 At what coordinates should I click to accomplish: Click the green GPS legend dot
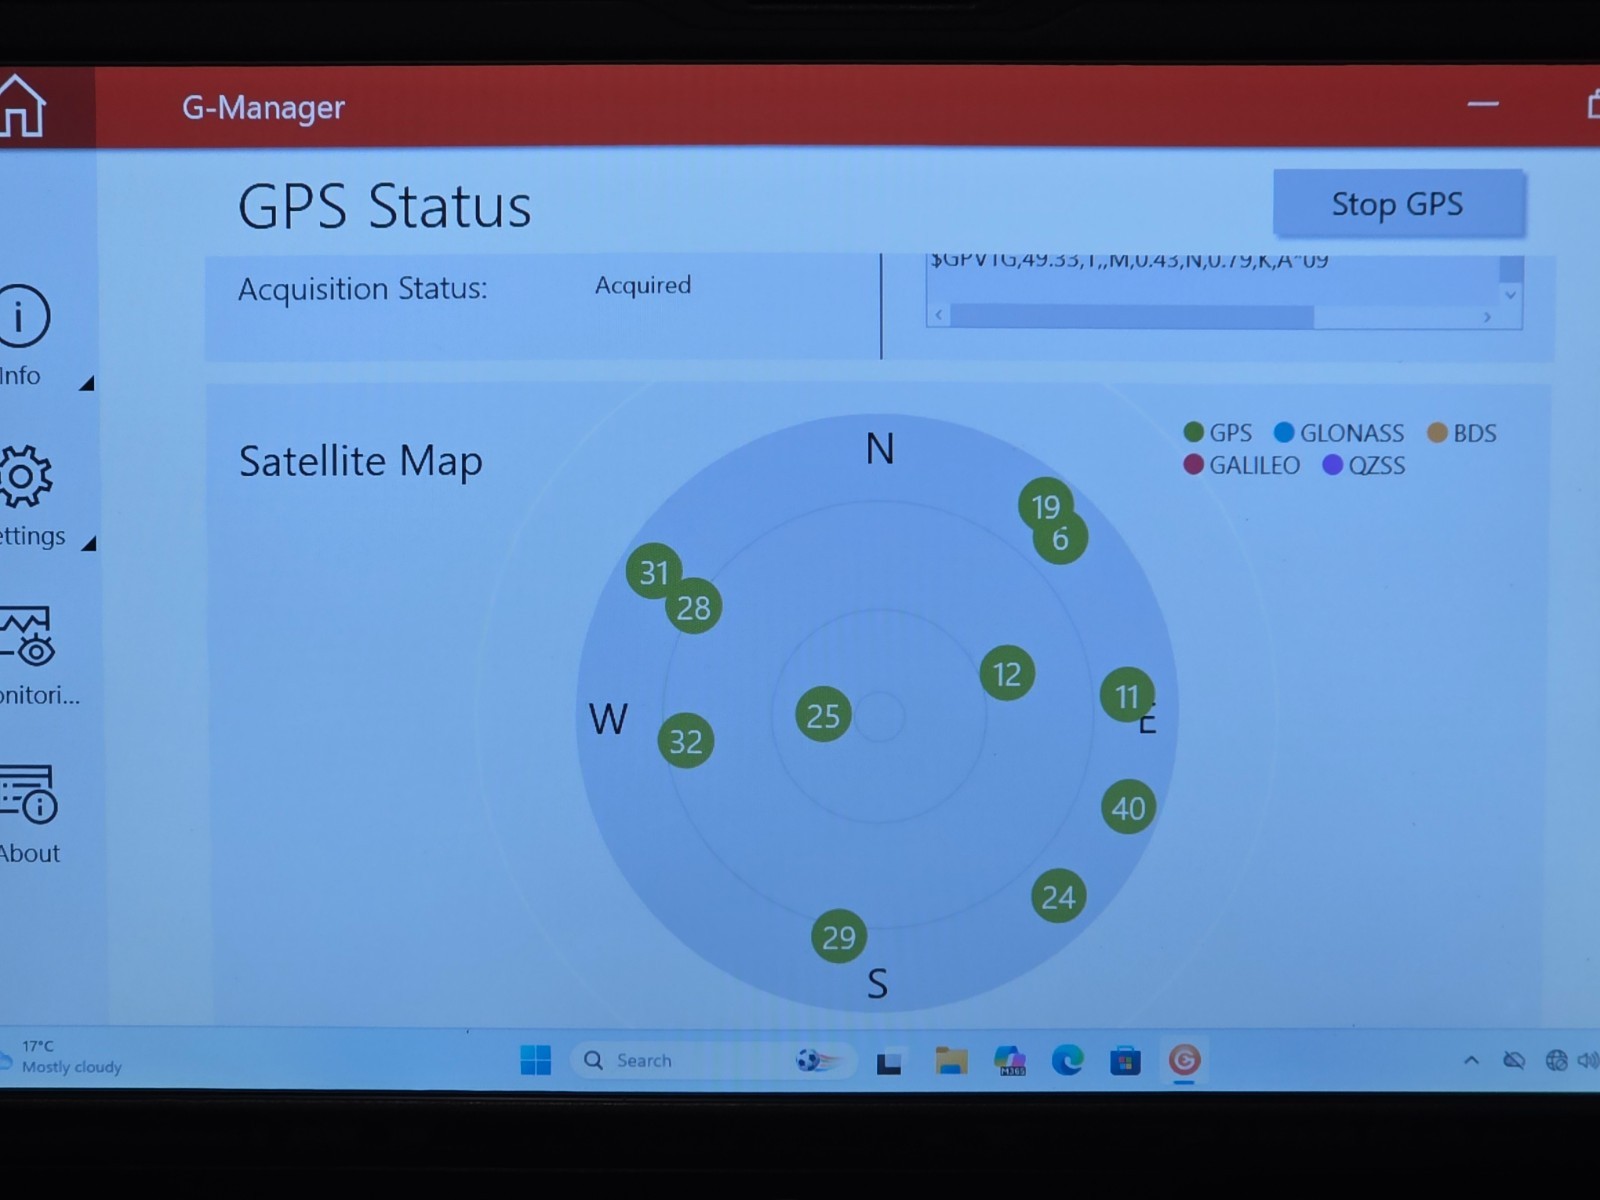click(x=1193, y=432)
